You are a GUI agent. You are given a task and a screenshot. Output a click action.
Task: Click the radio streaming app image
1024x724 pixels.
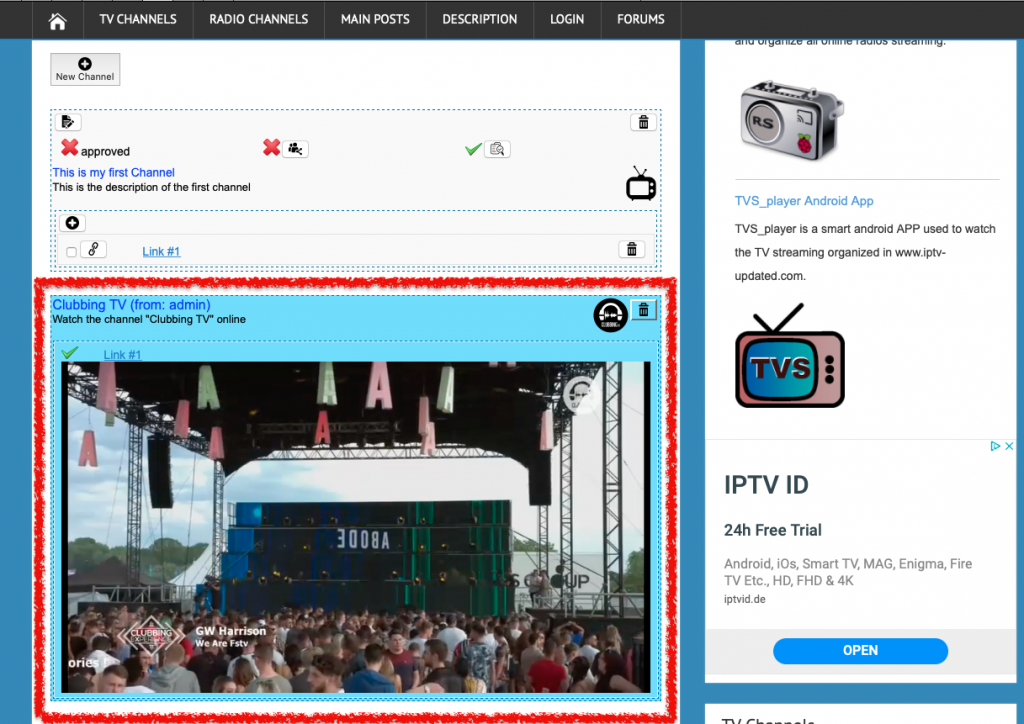(x=792, y=119)
